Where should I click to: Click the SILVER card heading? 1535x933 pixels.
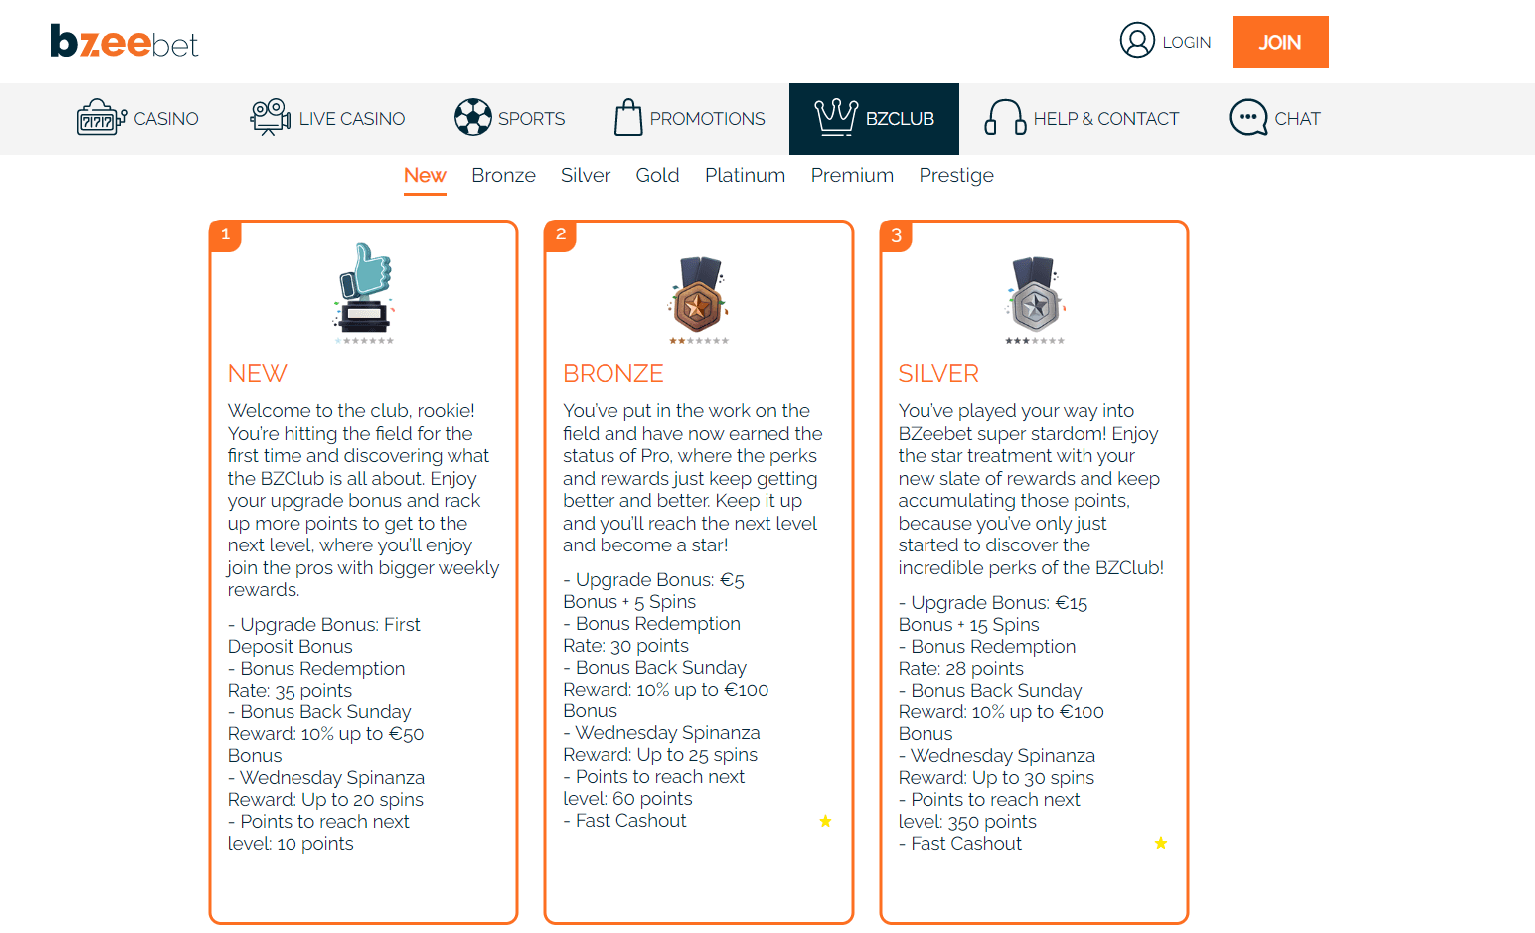[x=938, y=374]
